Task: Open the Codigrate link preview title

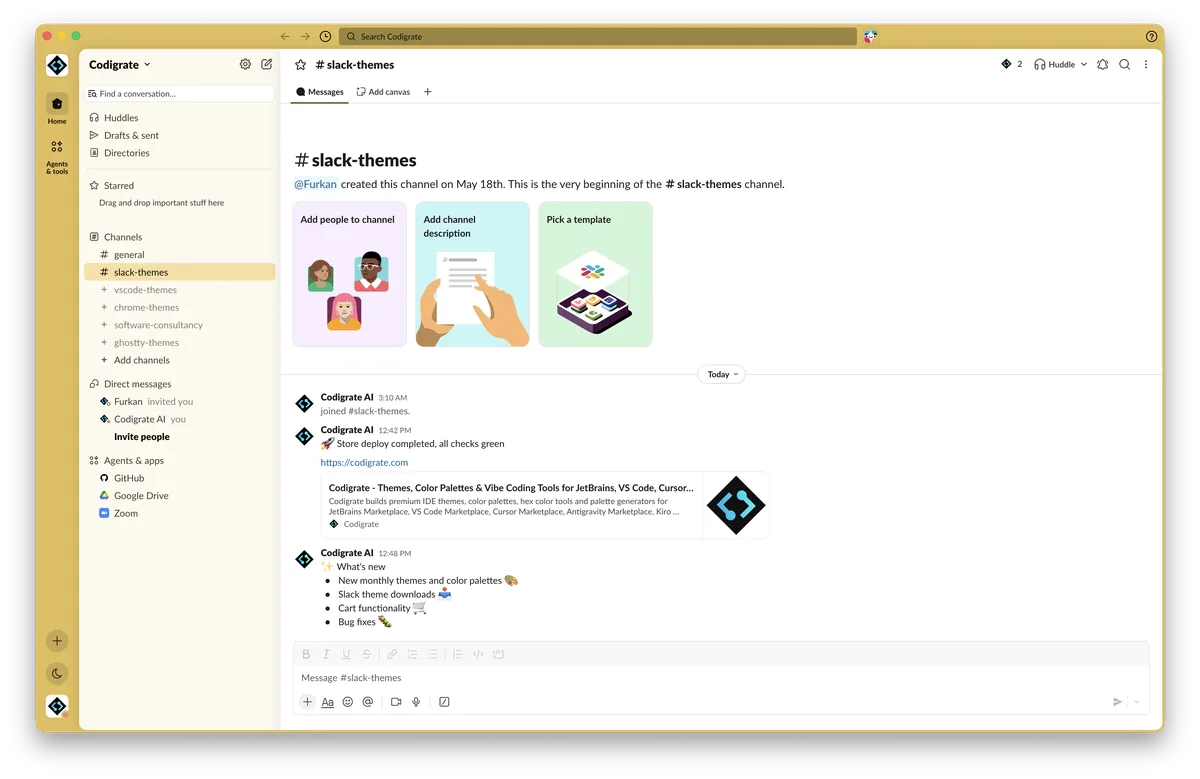Action: [x=511, y=488]
